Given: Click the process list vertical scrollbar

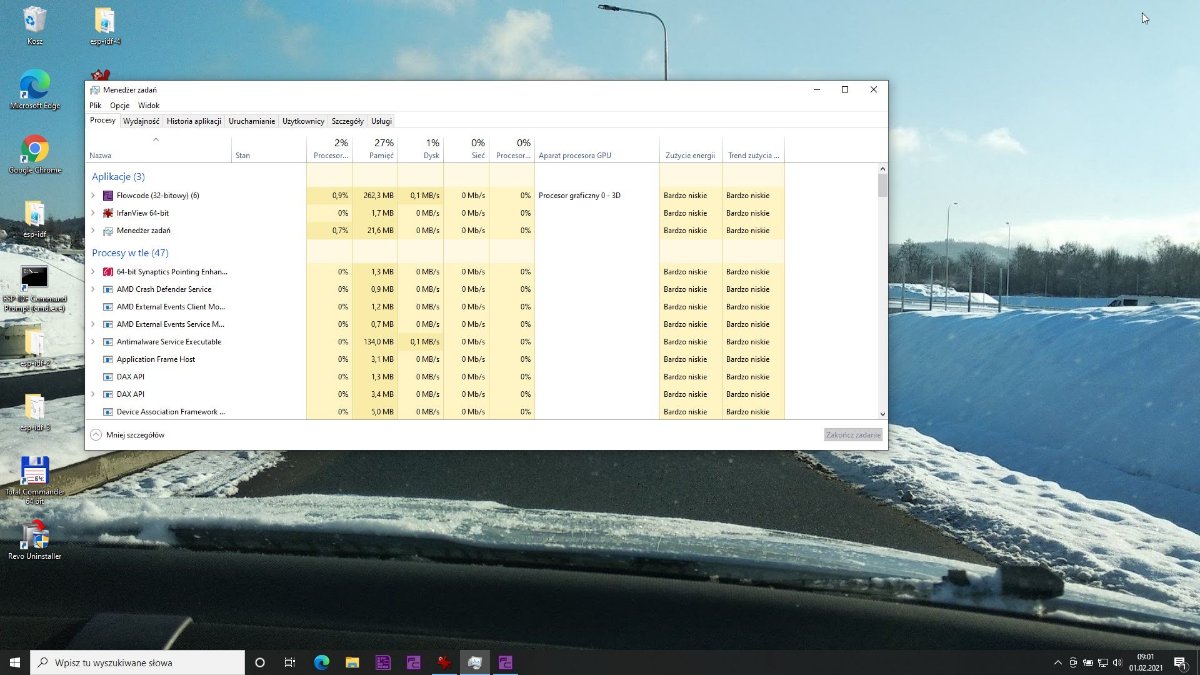Looking at the screenshot, I should 882,290.
